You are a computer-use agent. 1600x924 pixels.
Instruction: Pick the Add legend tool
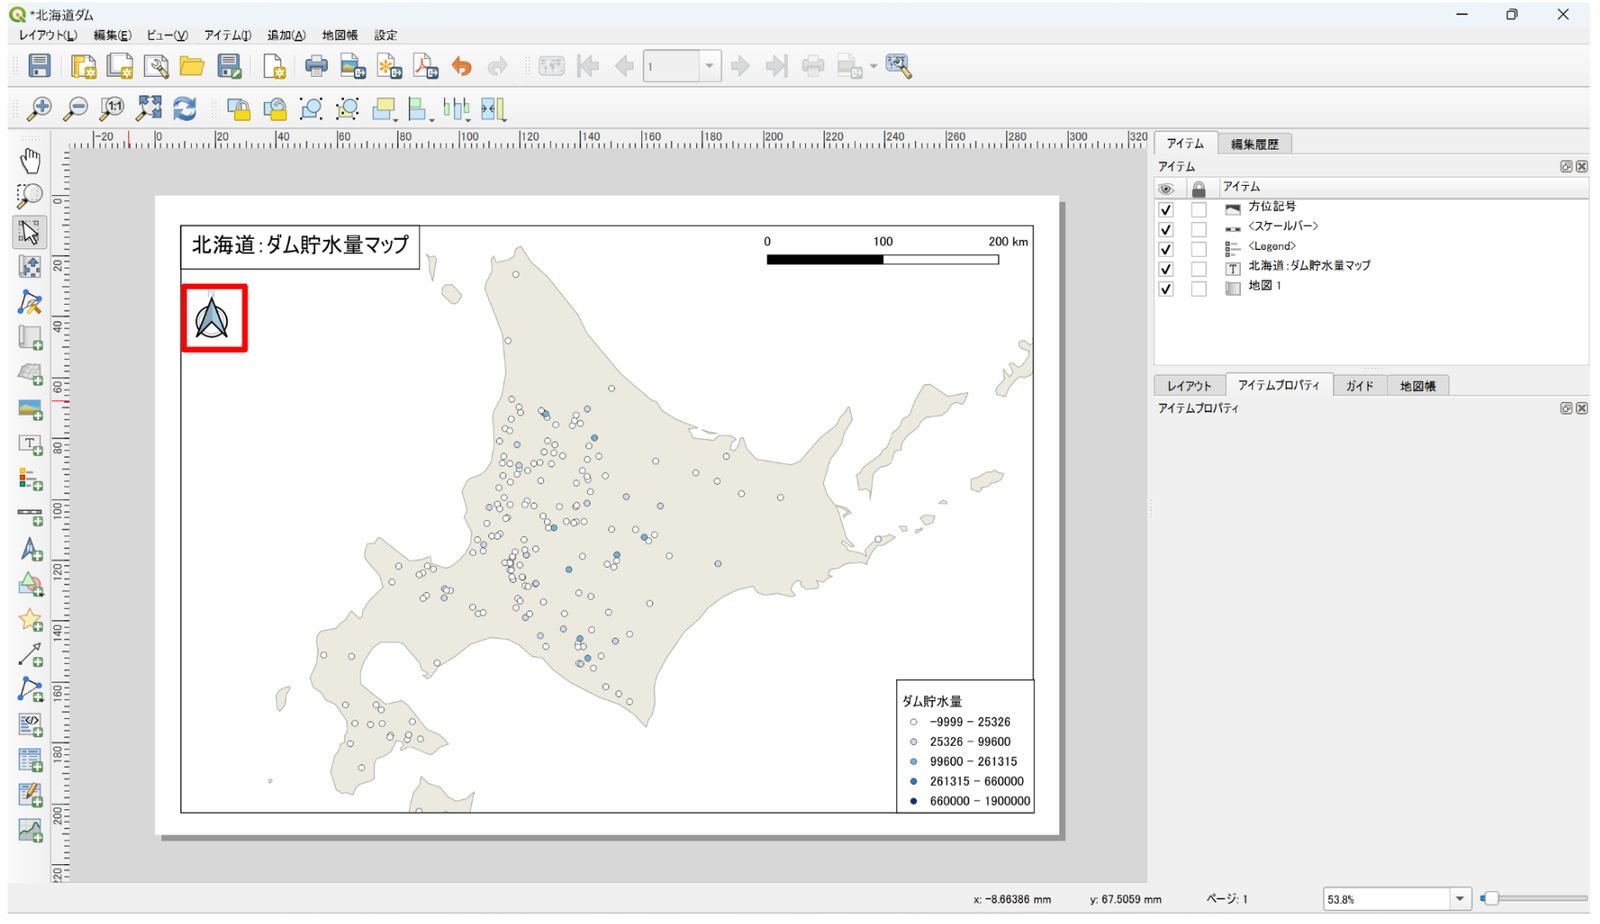(30, 478)
